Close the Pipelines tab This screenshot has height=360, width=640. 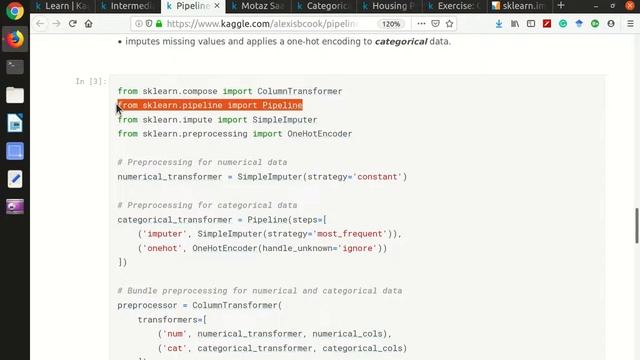[x=217, y=6]
